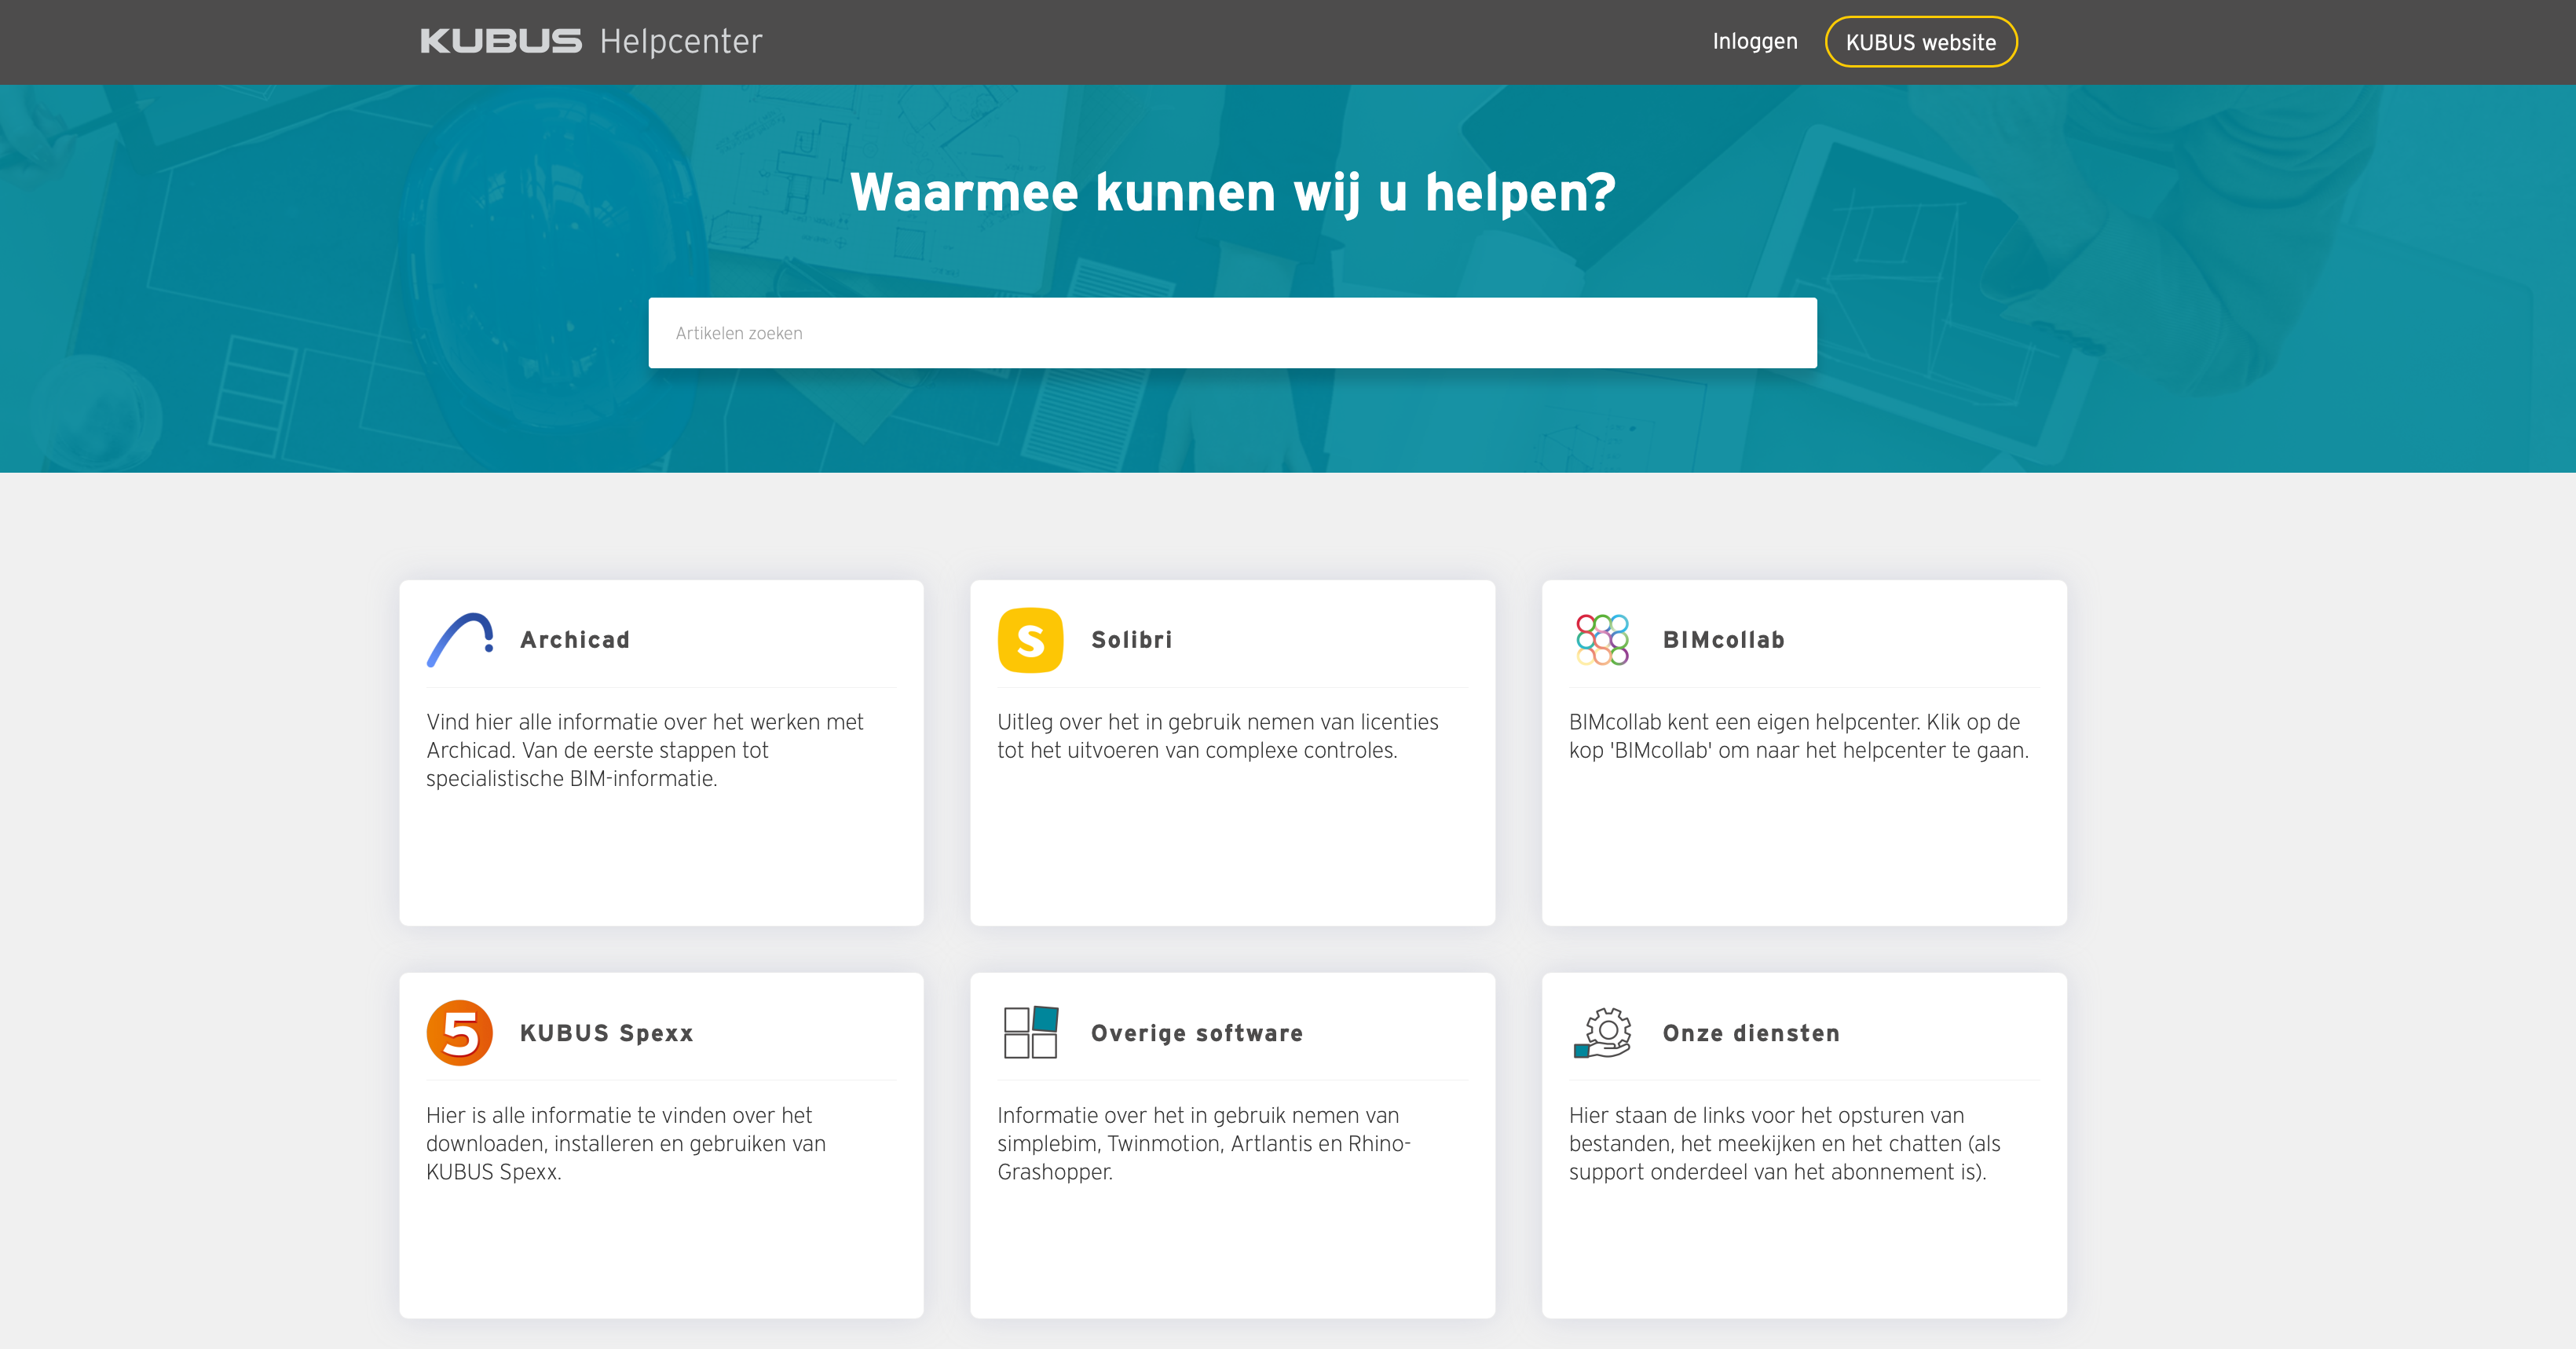2576x1349 pixels.
Task: Click the 'Waarmee kunnen wij u helpen?' heading
Action: [x=1232, y=192]
